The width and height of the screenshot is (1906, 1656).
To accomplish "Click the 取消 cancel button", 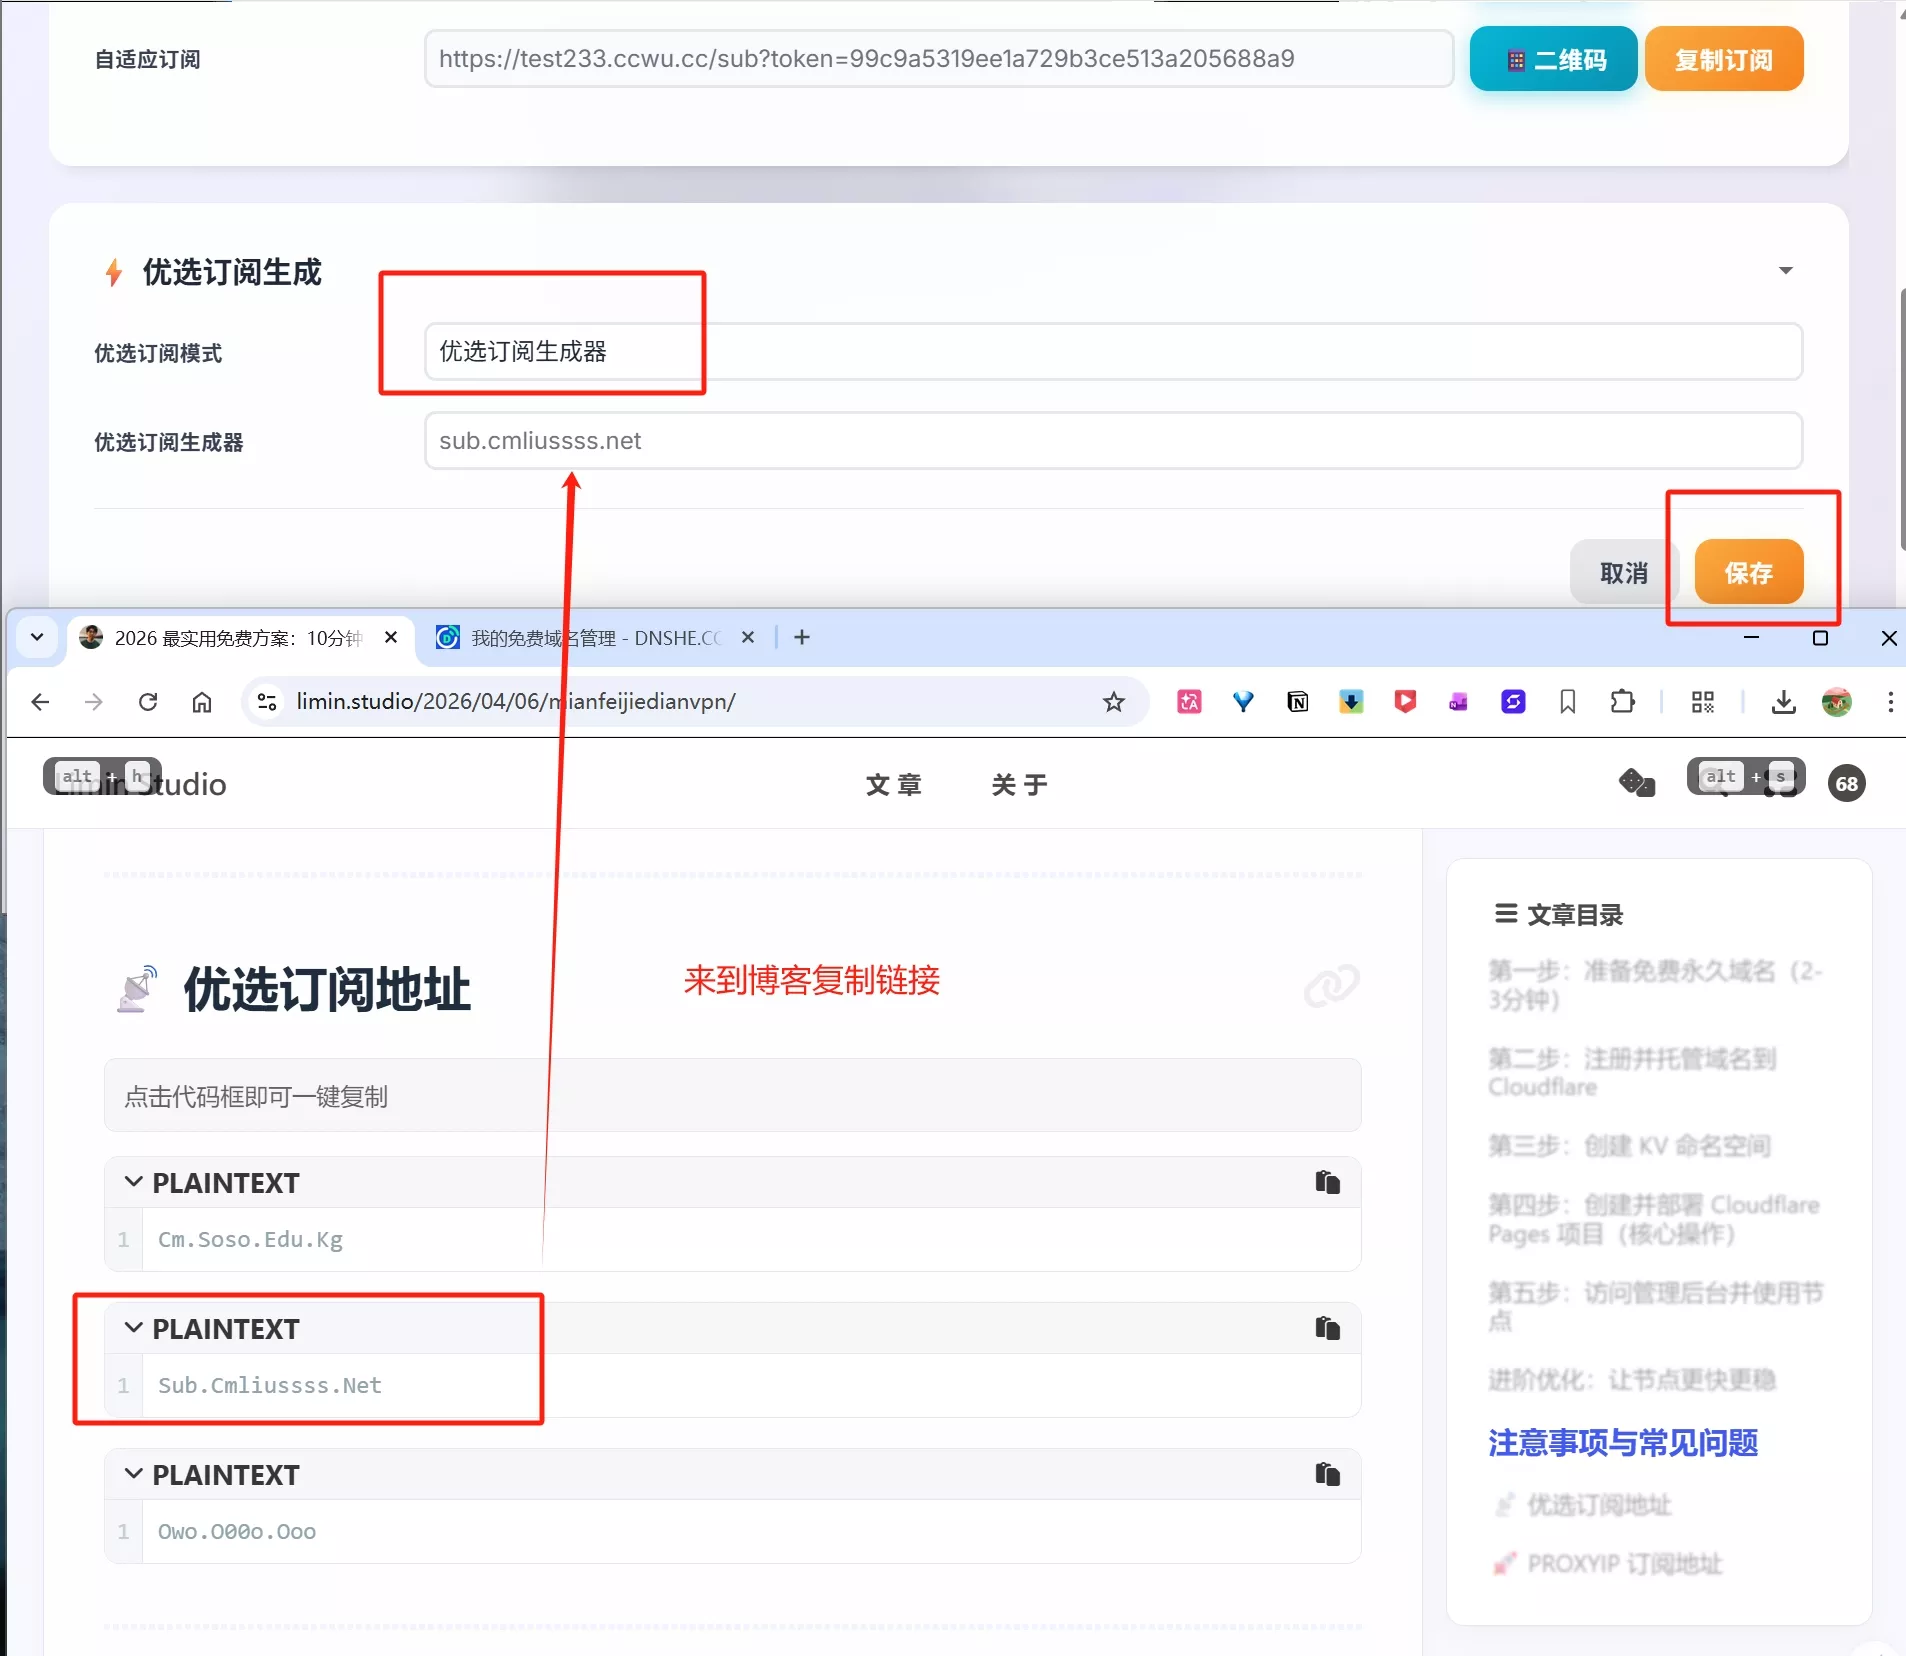I will tap(1623, 573).
